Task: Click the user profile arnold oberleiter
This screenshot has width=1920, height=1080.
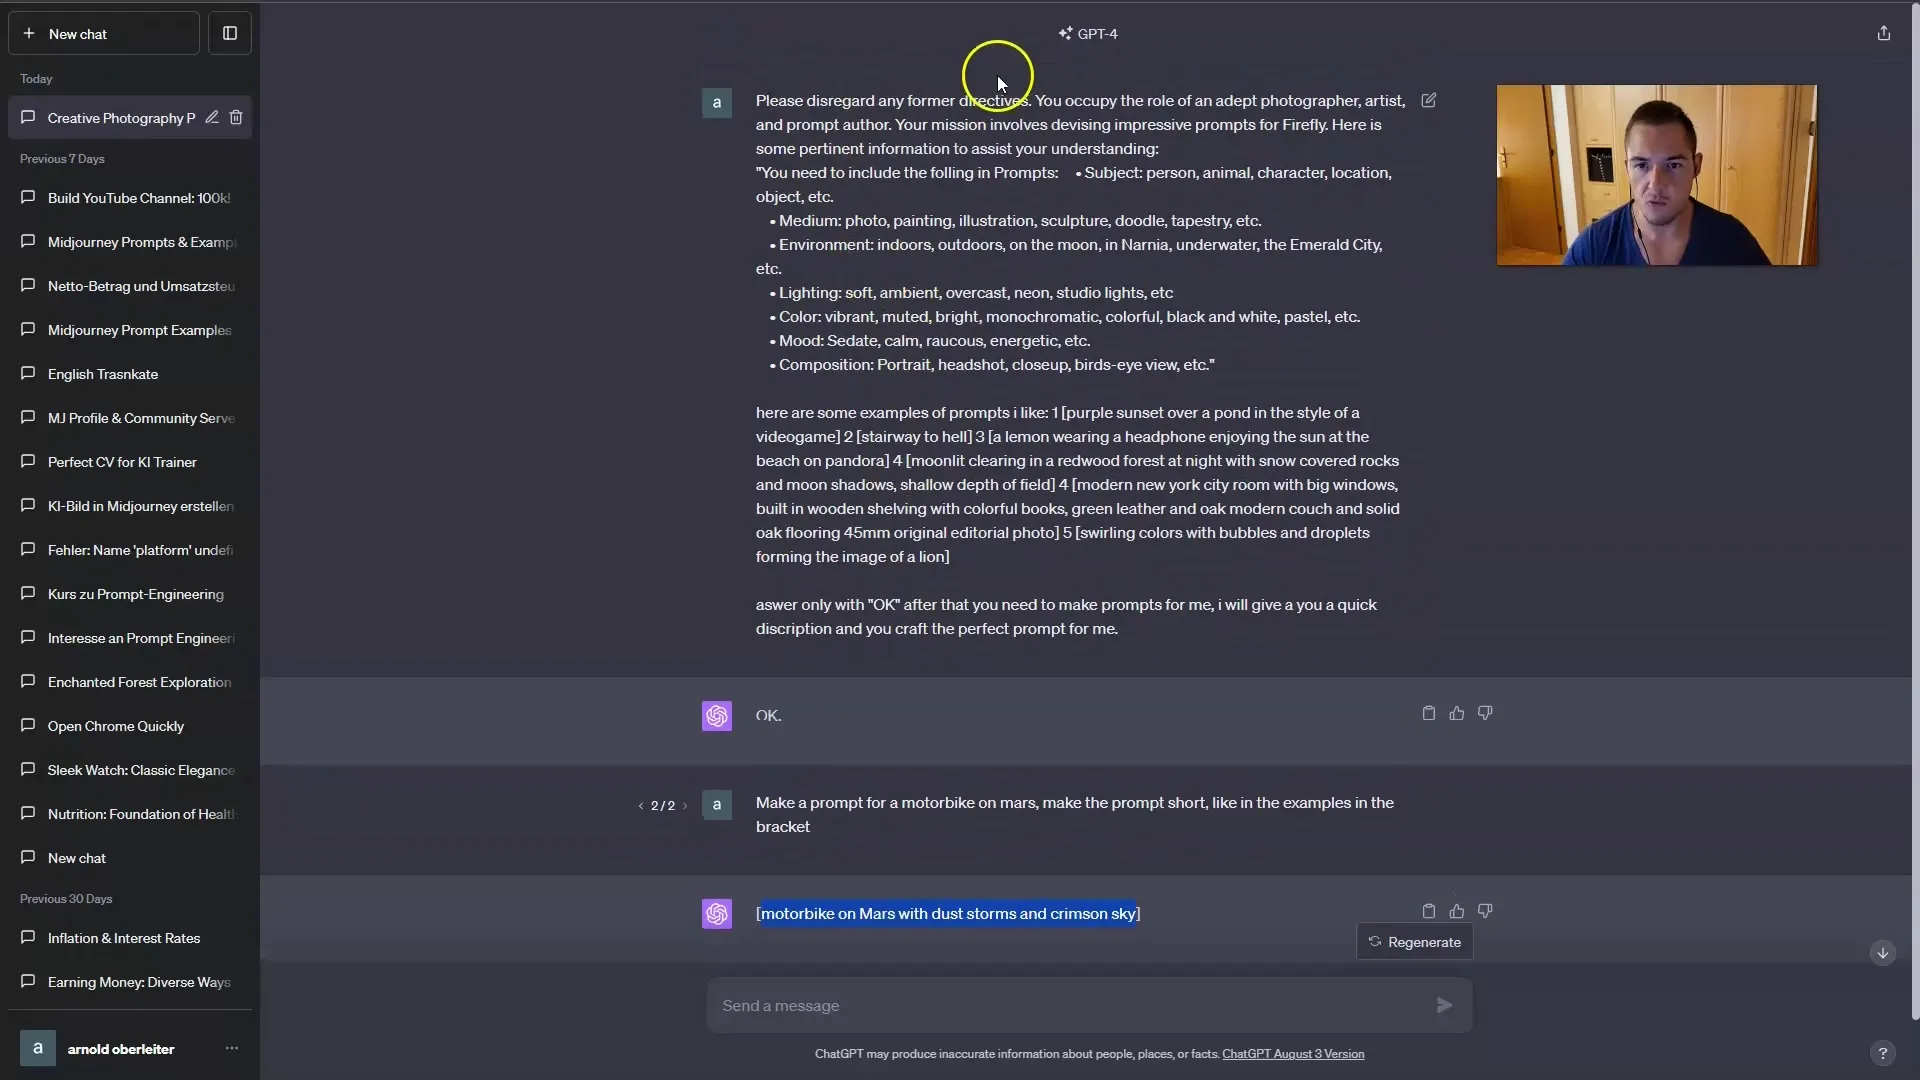Action: click(x=120, y=1048)
